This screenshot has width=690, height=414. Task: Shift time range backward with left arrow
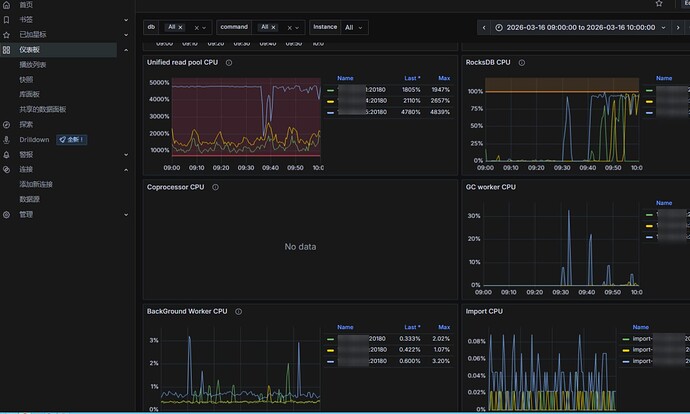484,27
